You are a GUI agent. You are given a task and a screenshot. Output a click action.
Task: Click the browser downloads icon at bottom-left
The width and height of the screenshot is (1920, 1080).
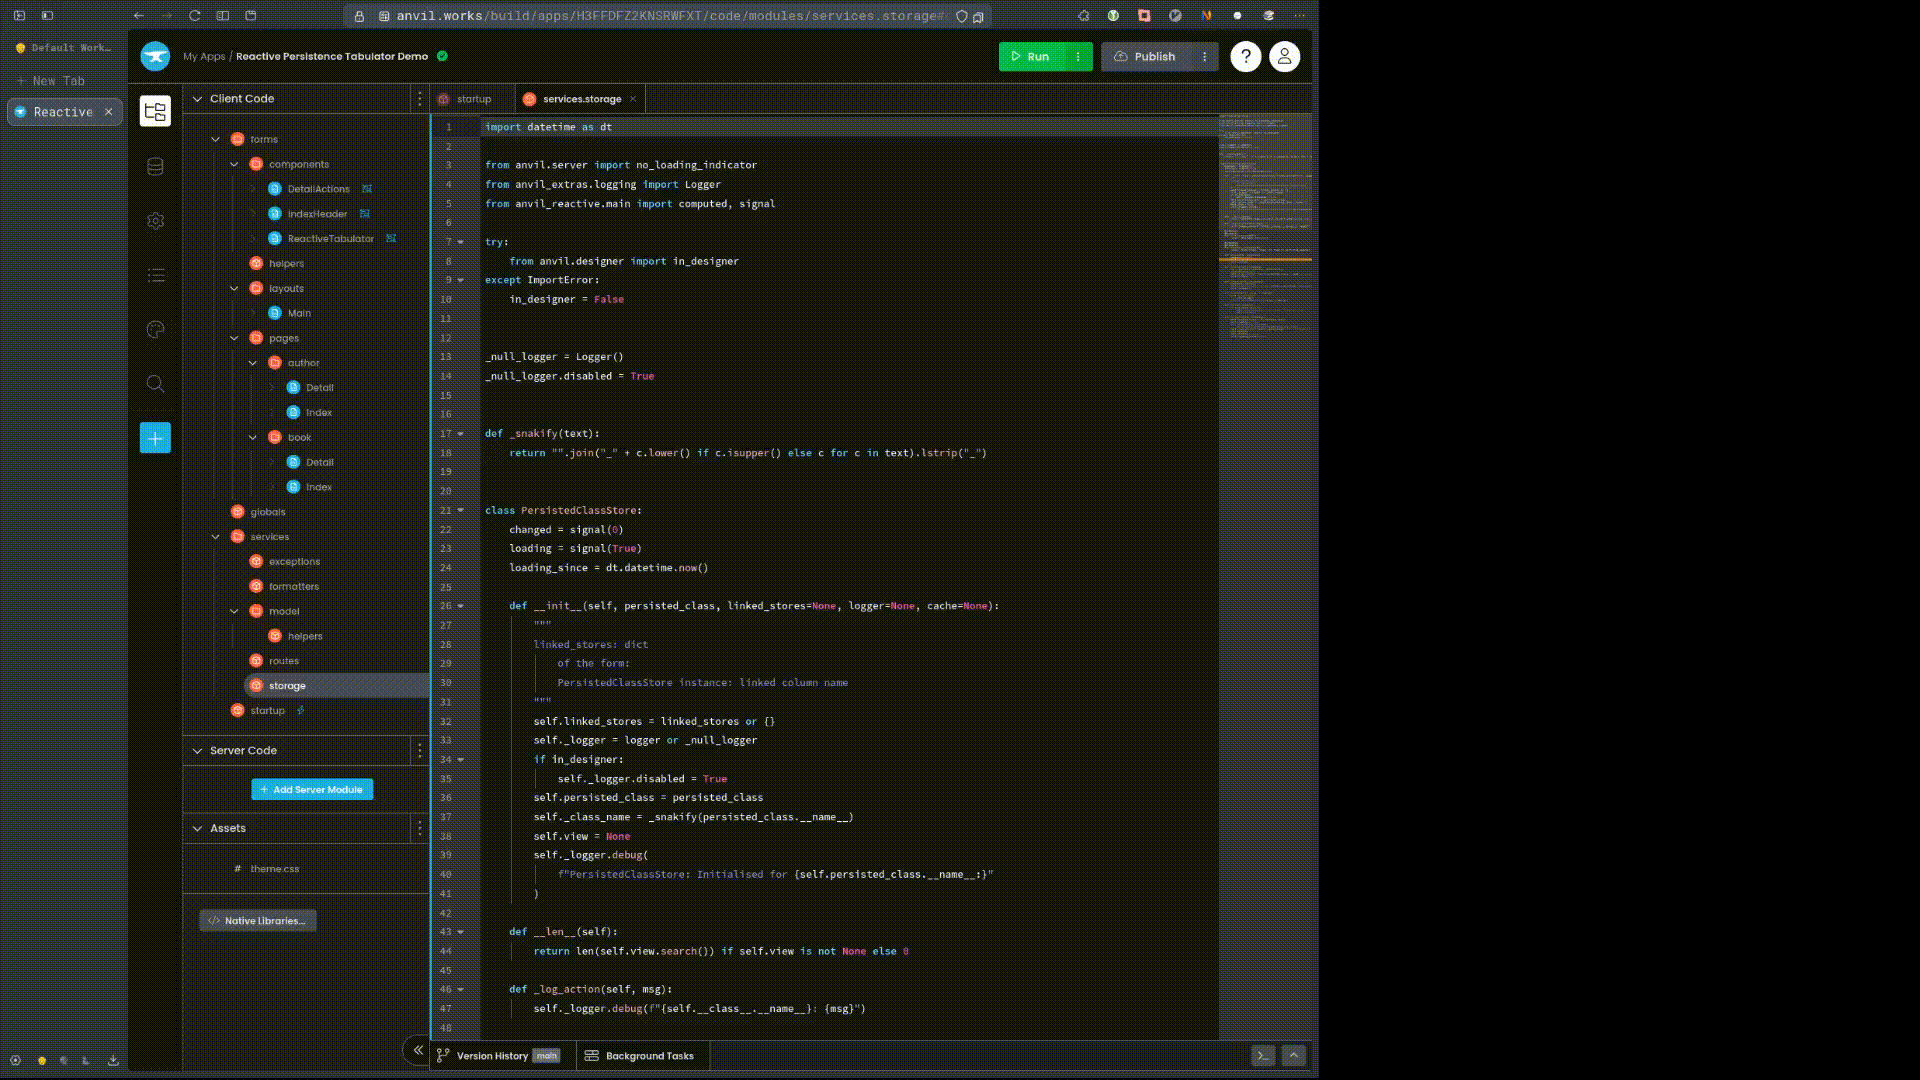coord(113,1060)
